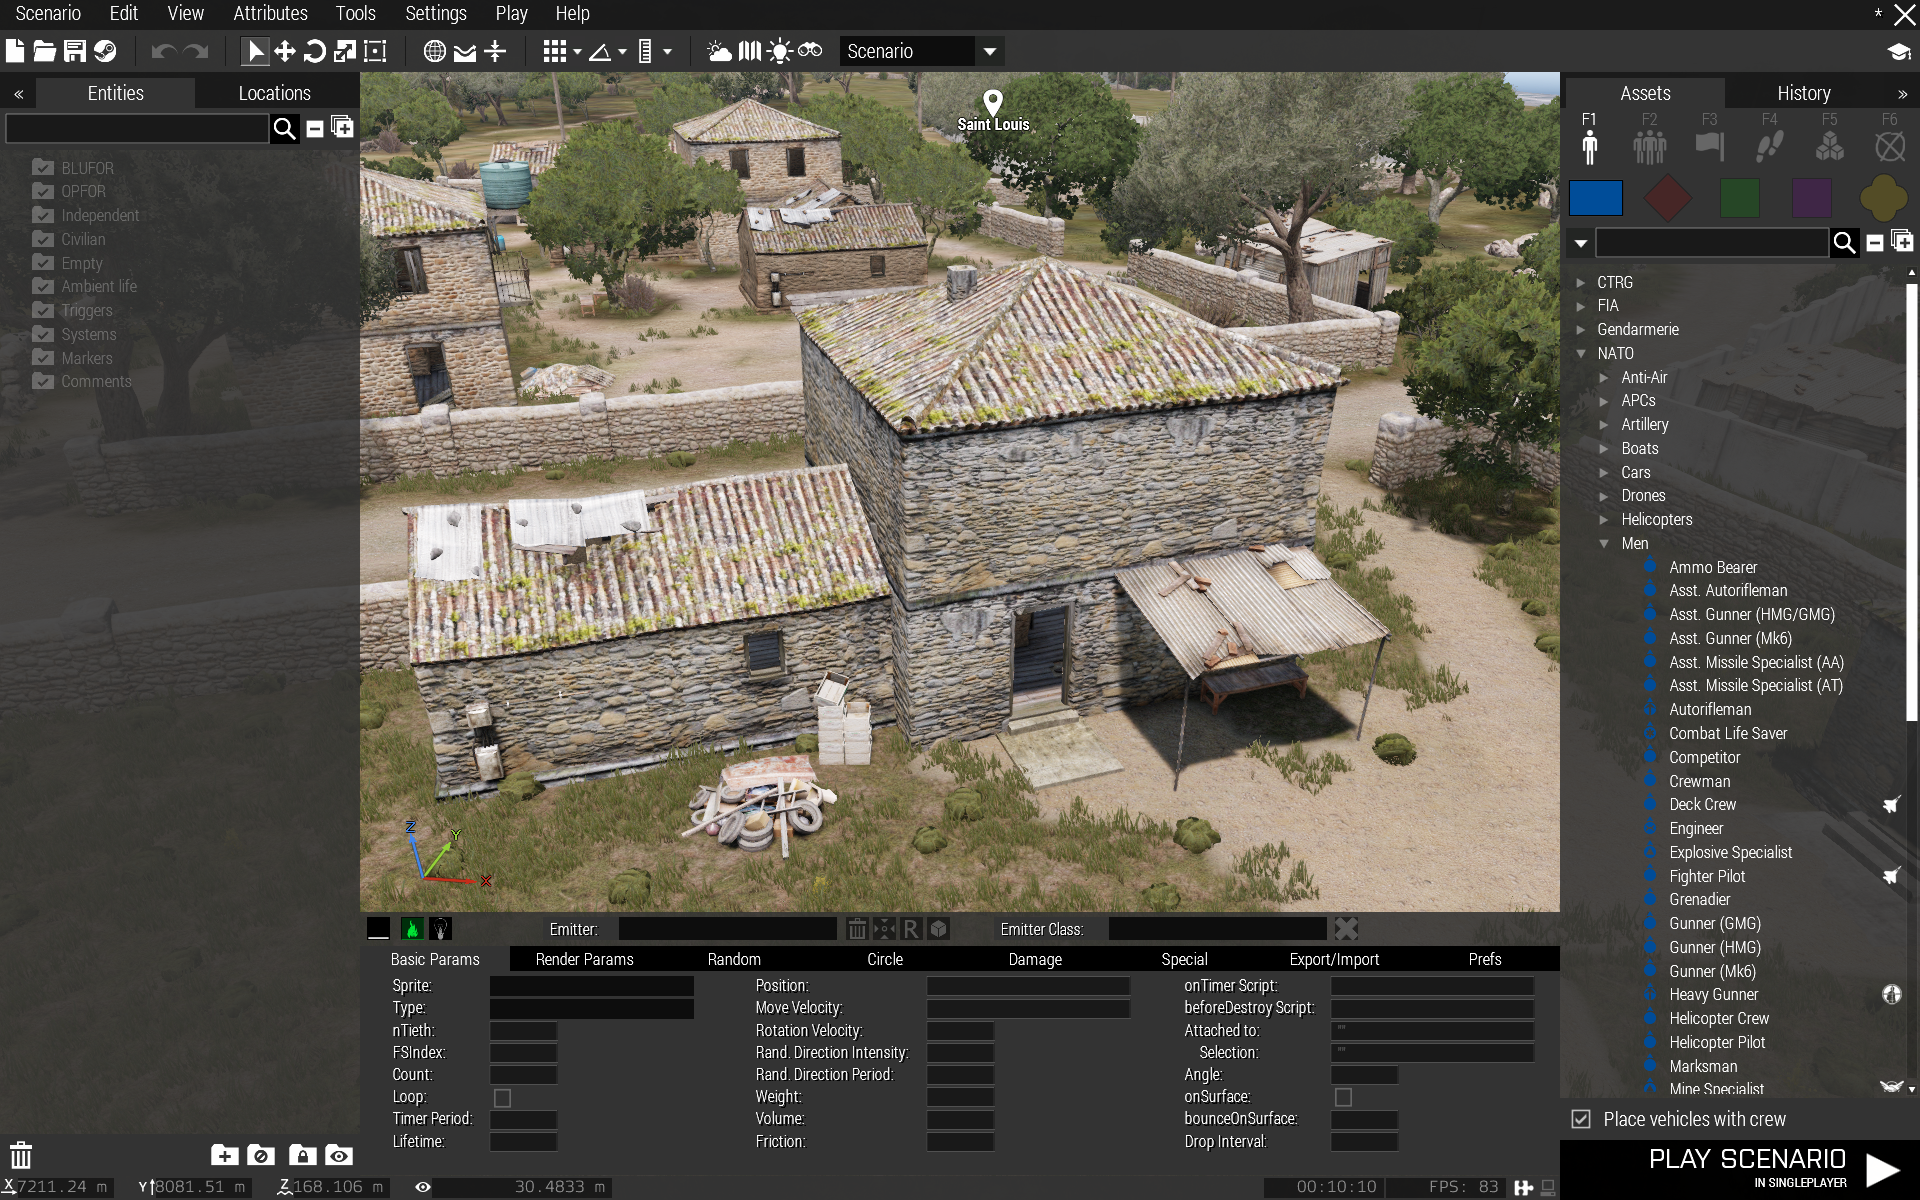Click the R reset emitter icon
This screenshot has width=1920, height=1200.
click(x=910, y=929)
